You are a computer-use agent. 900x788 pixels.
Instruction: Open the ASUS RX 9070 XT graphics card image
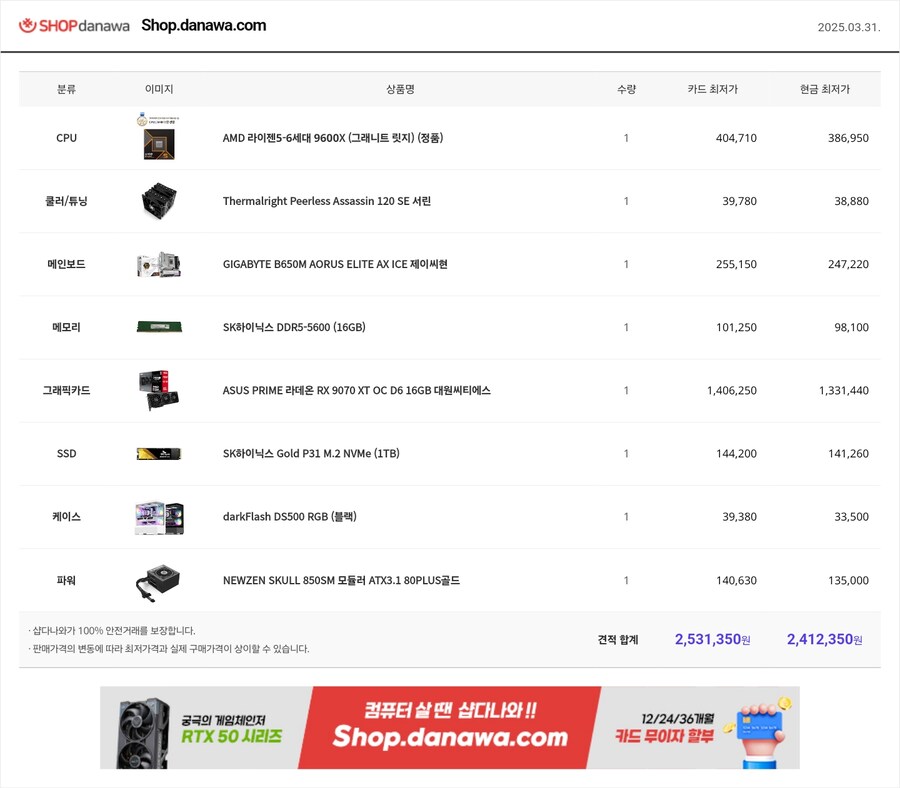coord(159,390)
